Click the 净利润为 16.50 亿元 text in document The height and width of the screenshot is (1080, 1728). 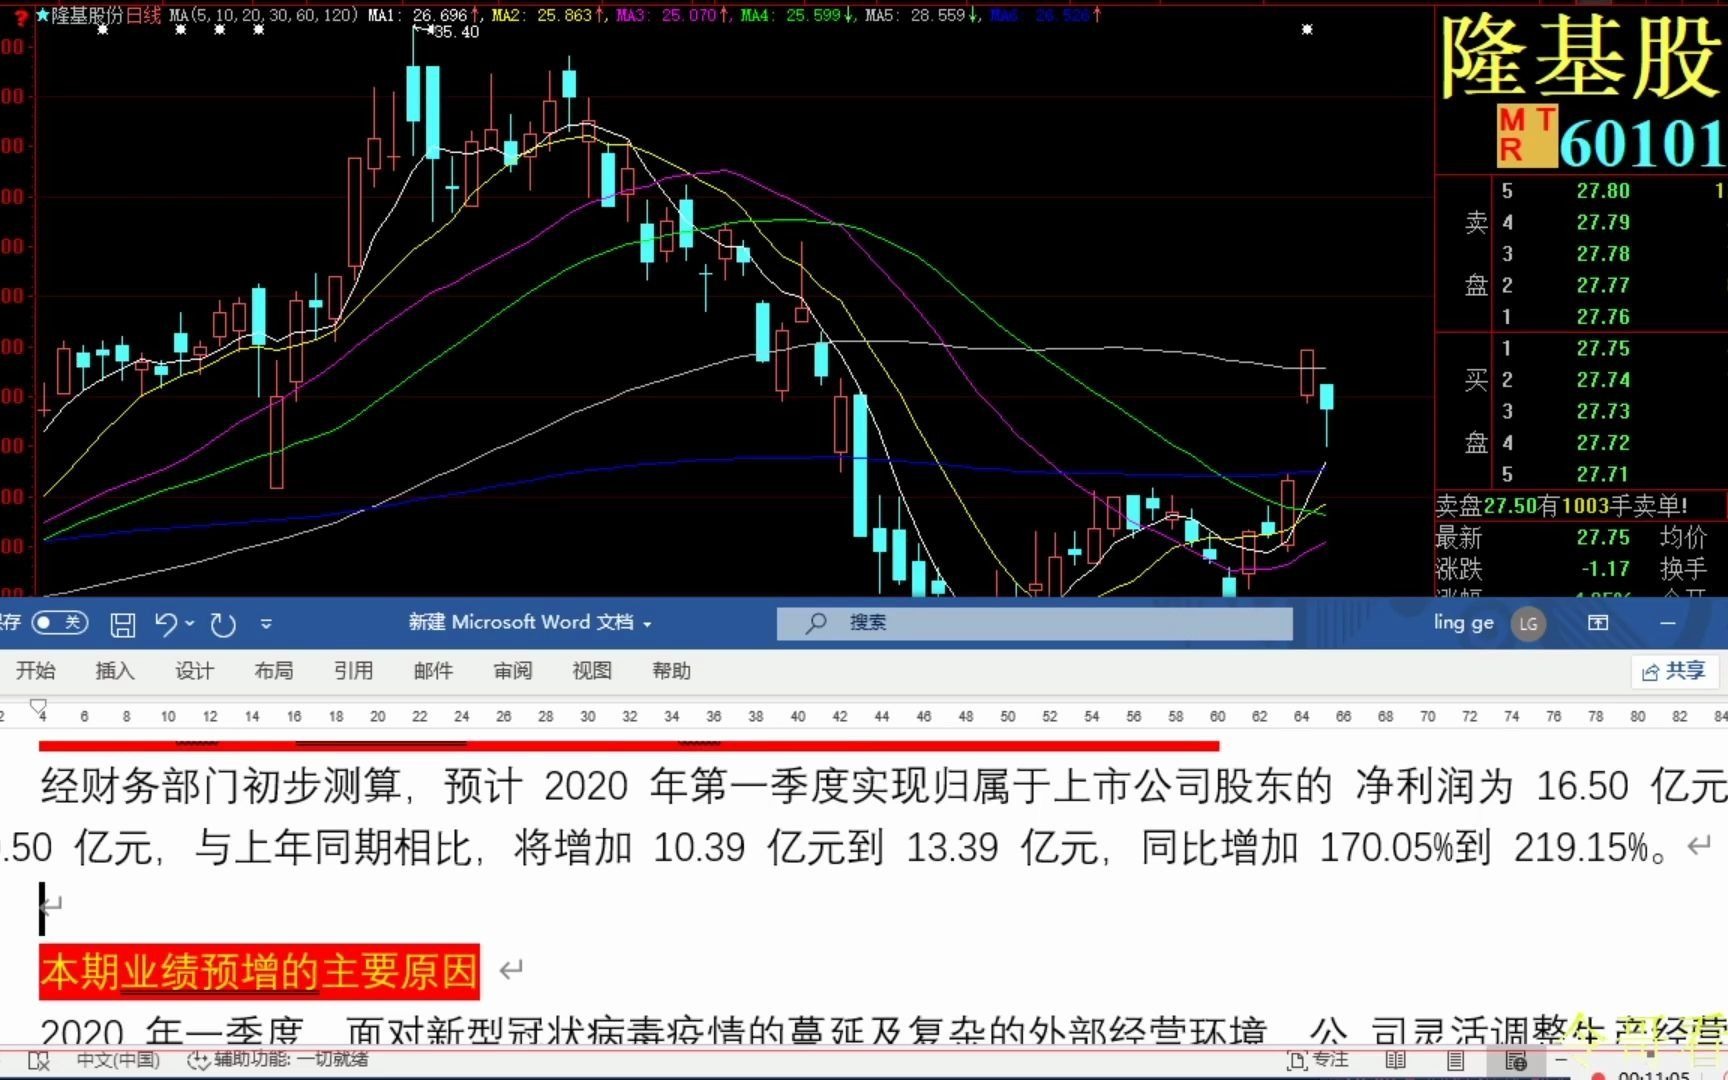(x=1541, y=787)
